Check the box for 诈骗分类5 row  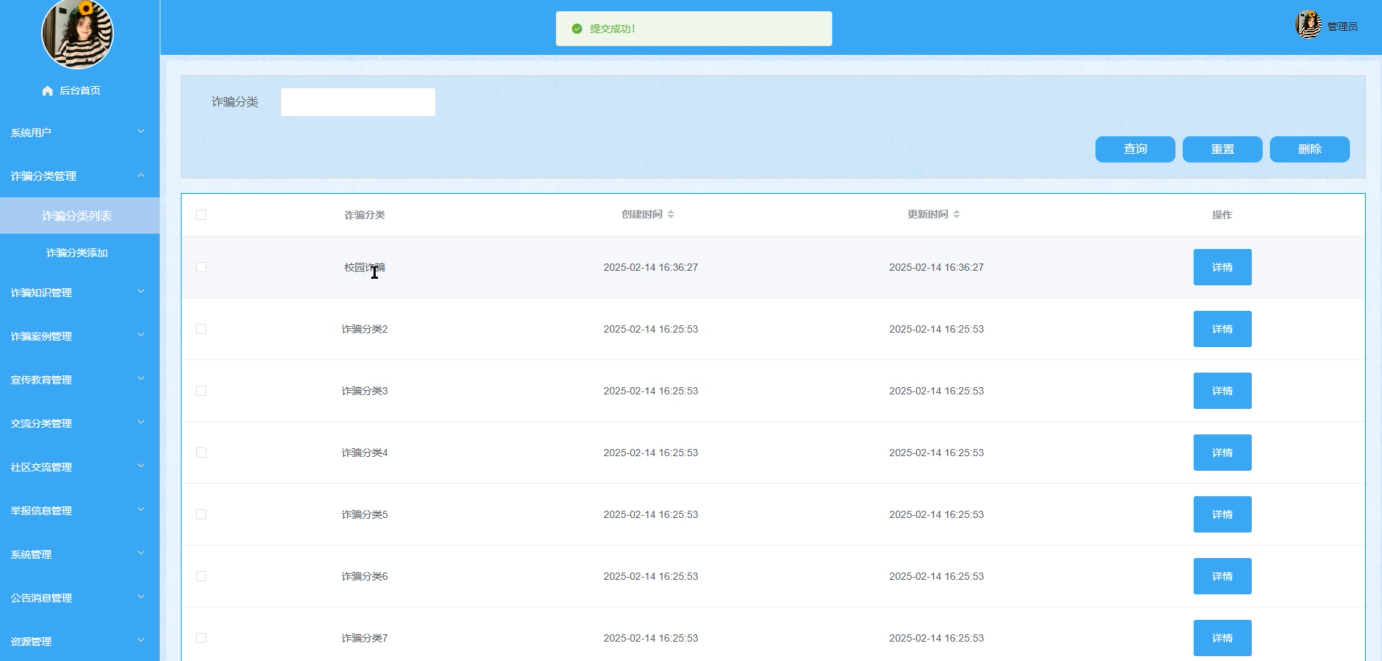tap(201, 515)
